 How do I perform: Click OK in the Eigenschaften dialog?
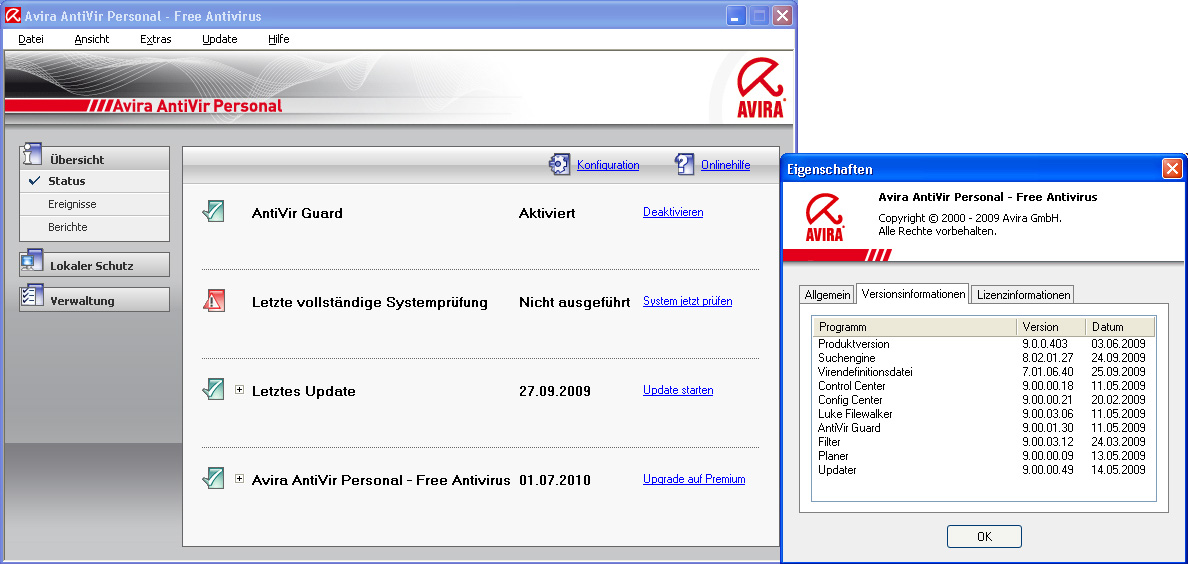984,536
